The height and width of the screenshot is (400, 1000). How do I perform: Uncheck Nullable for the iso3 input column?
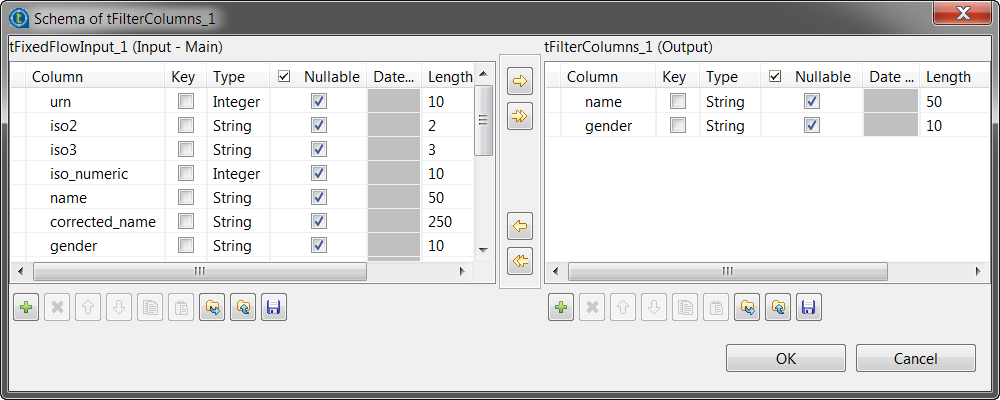319,149
